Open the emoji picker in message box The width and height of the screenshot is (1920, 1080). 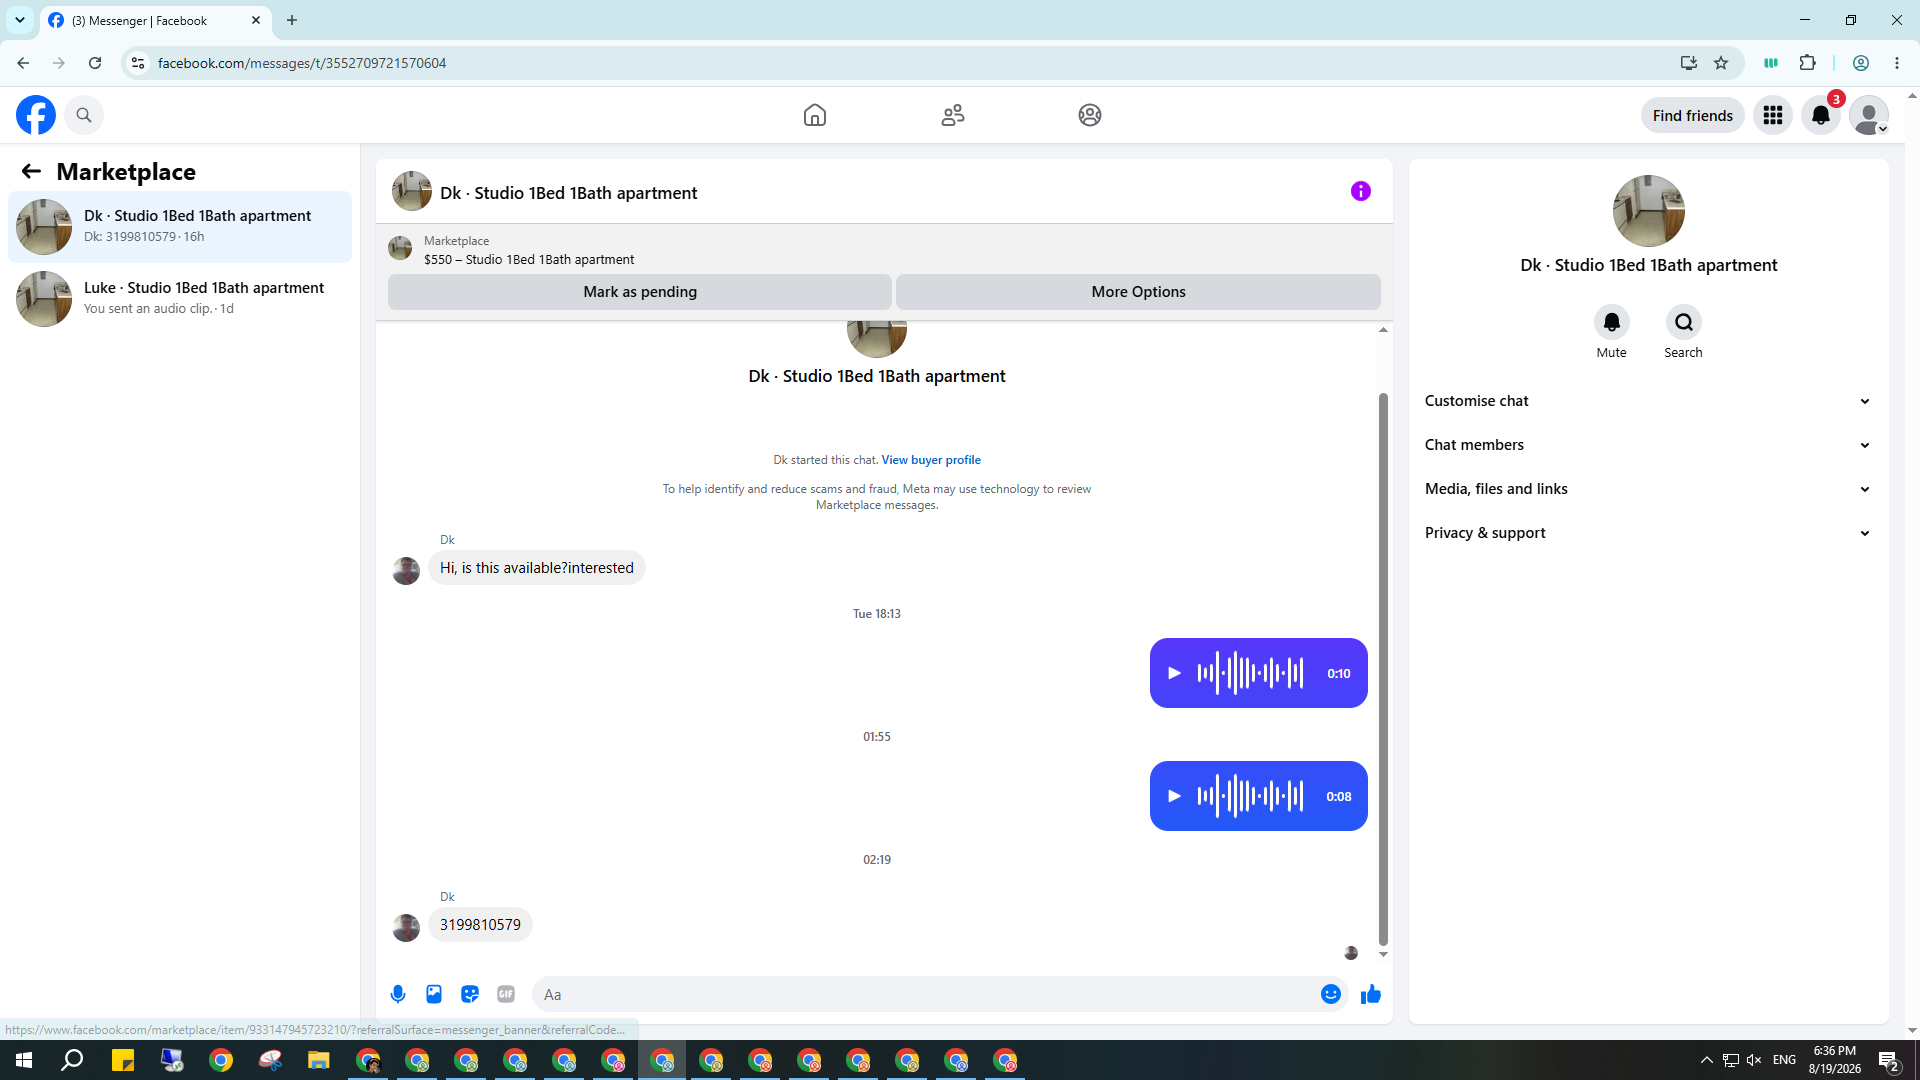point(1331,994)
